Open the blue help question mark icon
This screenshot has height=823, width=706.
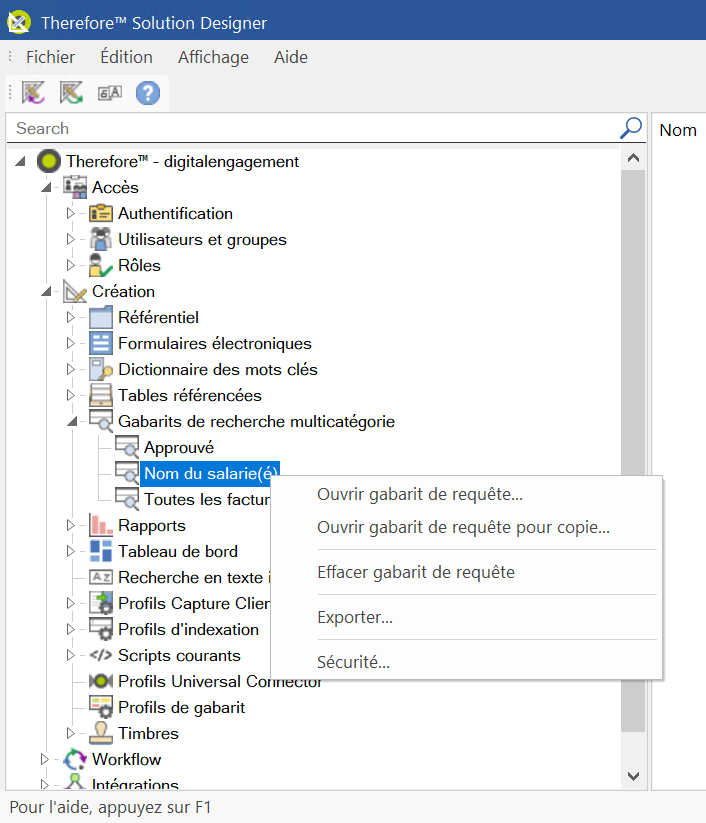pyautogui.click(x=148, y=93)
